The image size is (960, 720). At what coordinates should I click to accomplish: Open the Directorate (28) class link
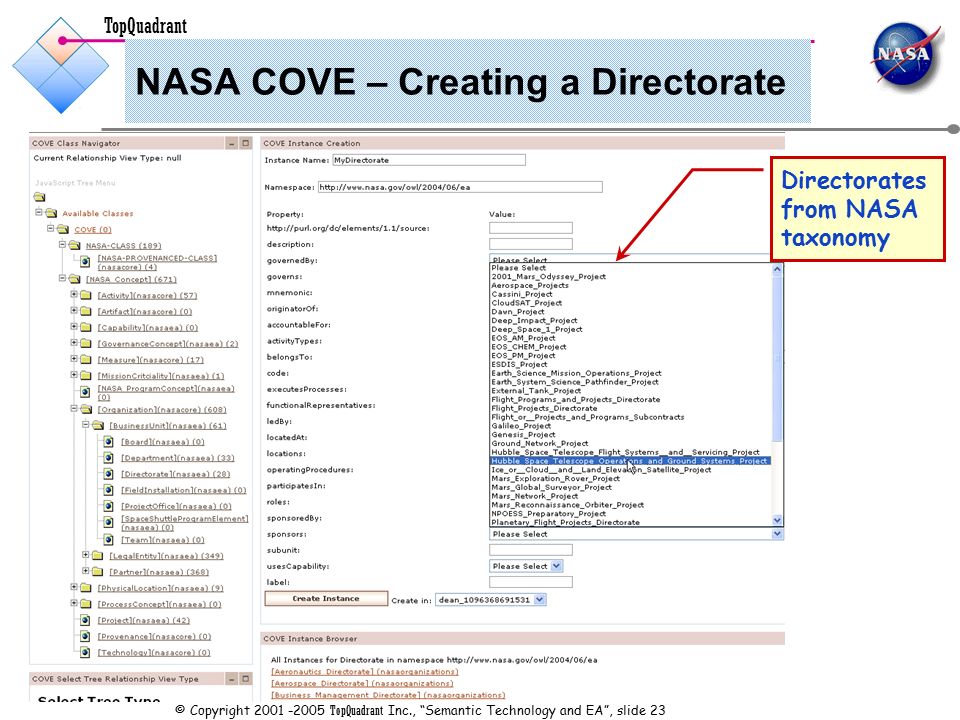click(175, 474)
